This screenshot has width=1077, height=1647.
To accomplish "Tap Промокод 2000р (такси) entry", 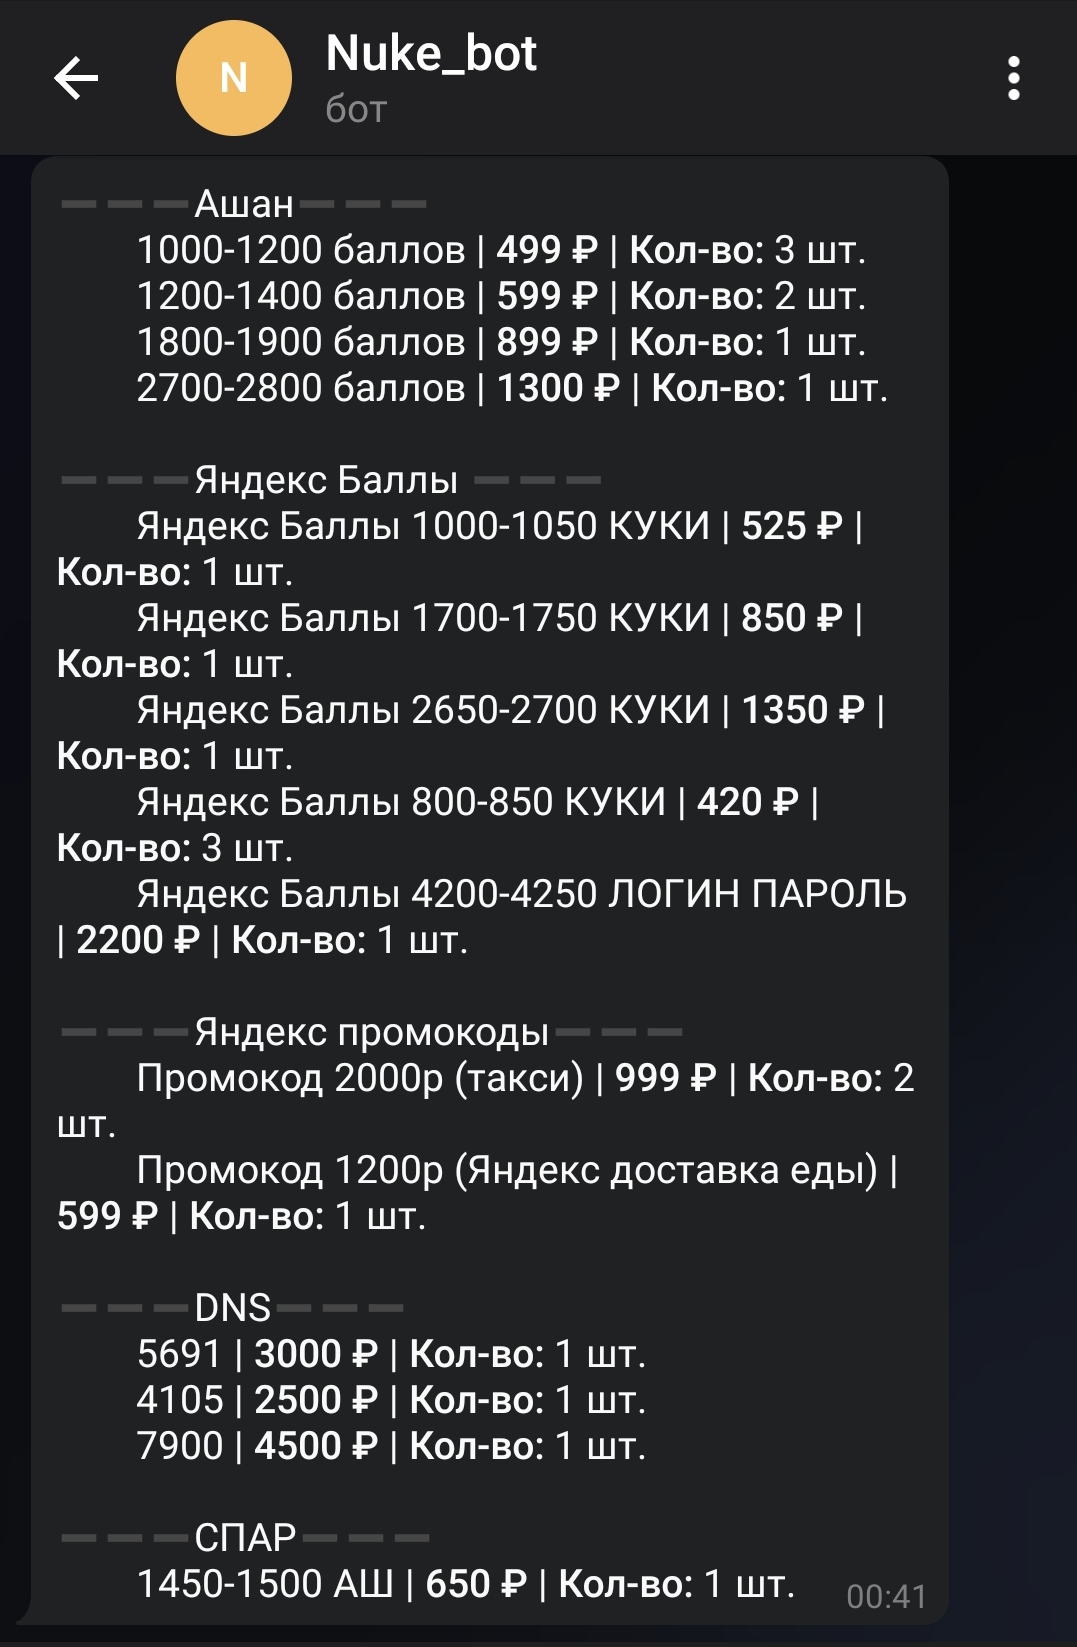I will (x=486, y=1101).
